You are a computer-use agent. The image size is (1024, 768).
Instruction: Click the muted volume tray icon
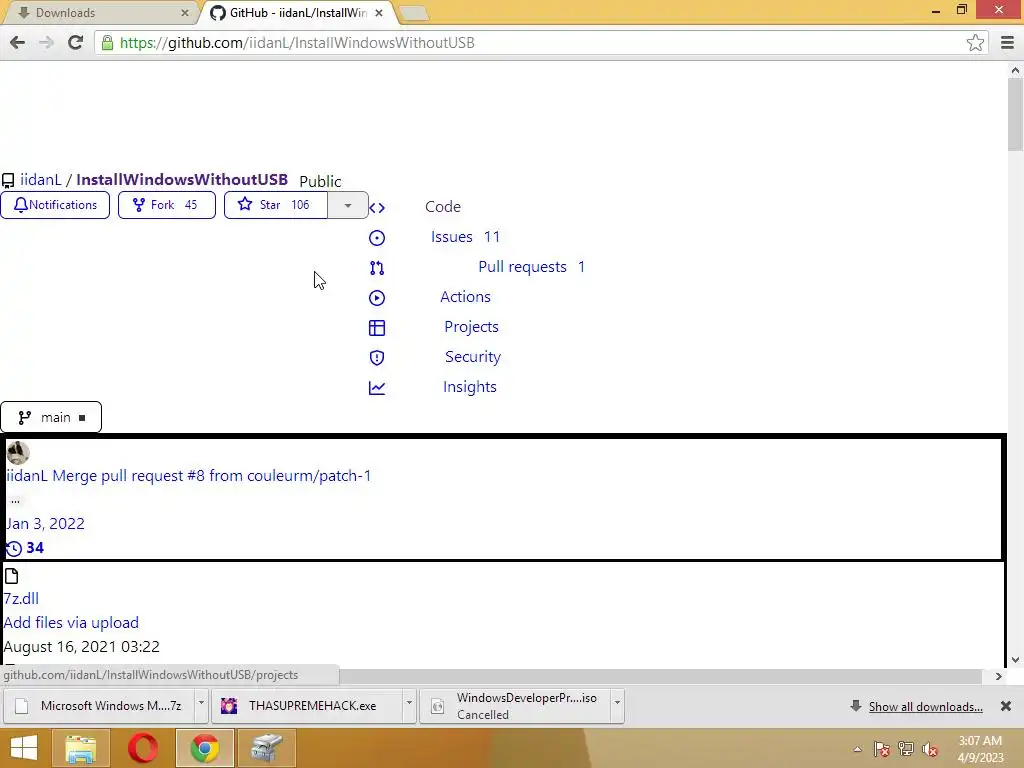point(929,749)
